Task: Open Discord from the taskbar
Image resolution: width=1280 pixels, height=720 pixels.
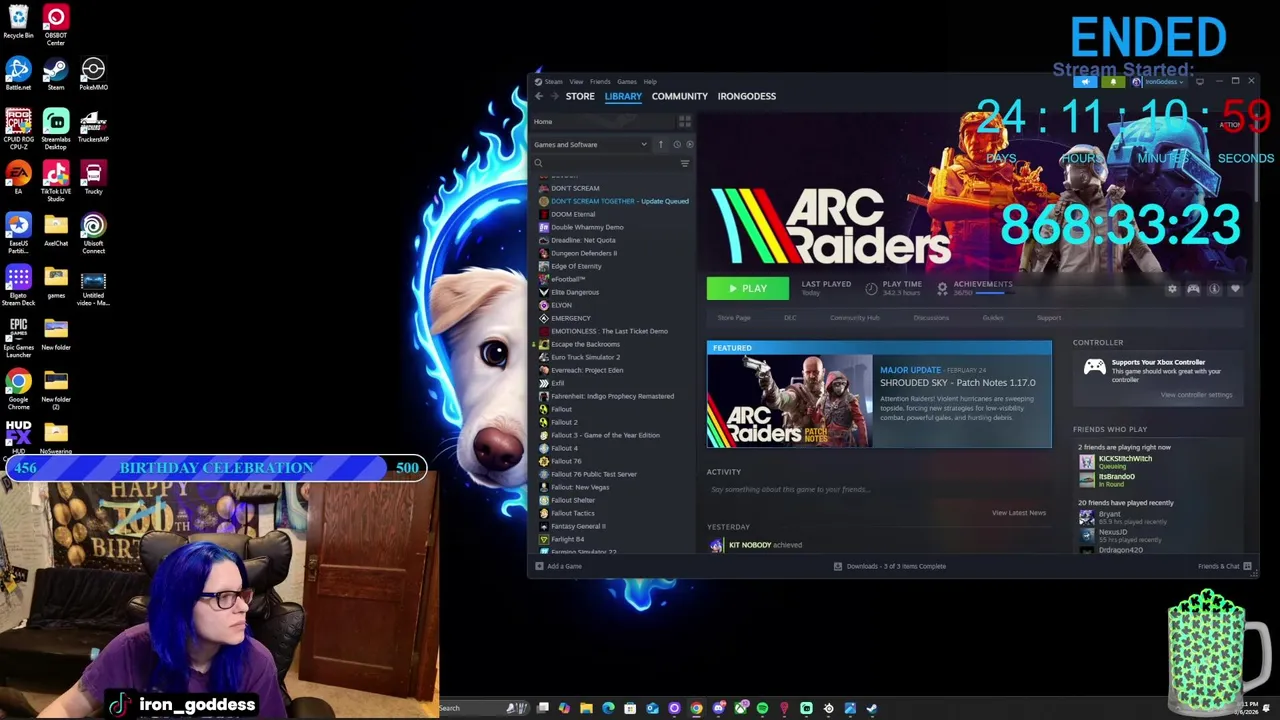Action: 718,708
